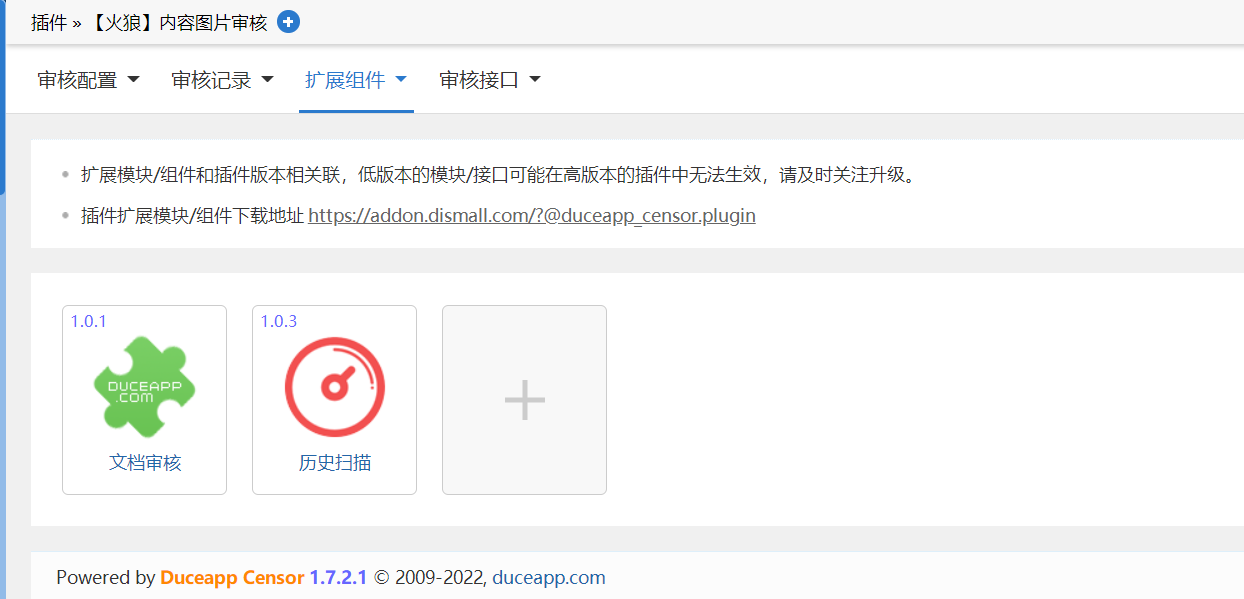Click the version label 1.0.1 on 文档审核
1244x599 pixels.
pos(86,320)
